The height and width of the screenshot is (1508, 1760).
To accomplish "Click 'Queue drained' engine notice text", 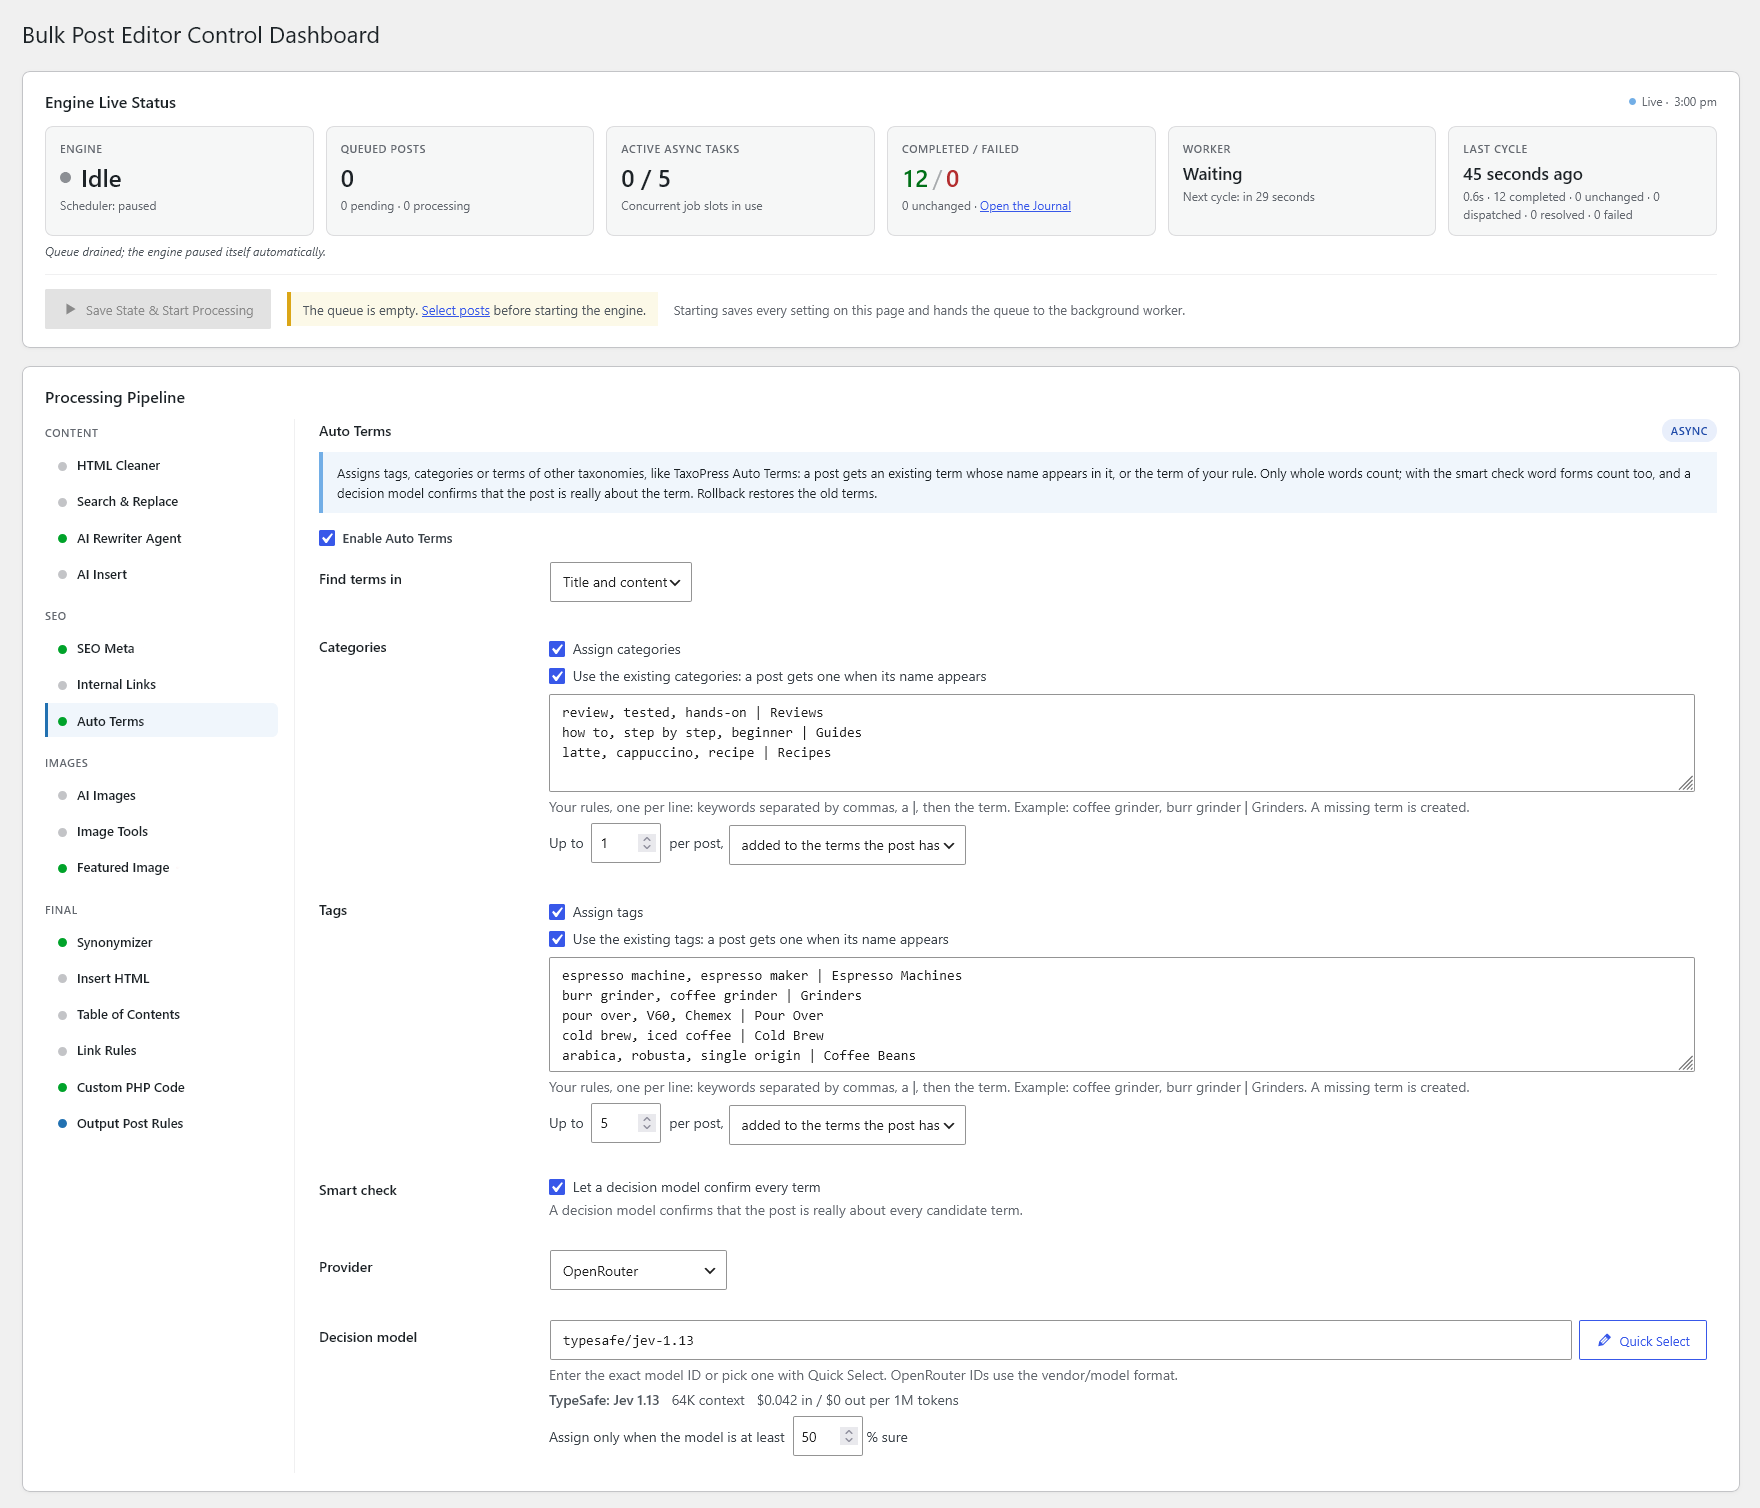I will pos(185,252).
